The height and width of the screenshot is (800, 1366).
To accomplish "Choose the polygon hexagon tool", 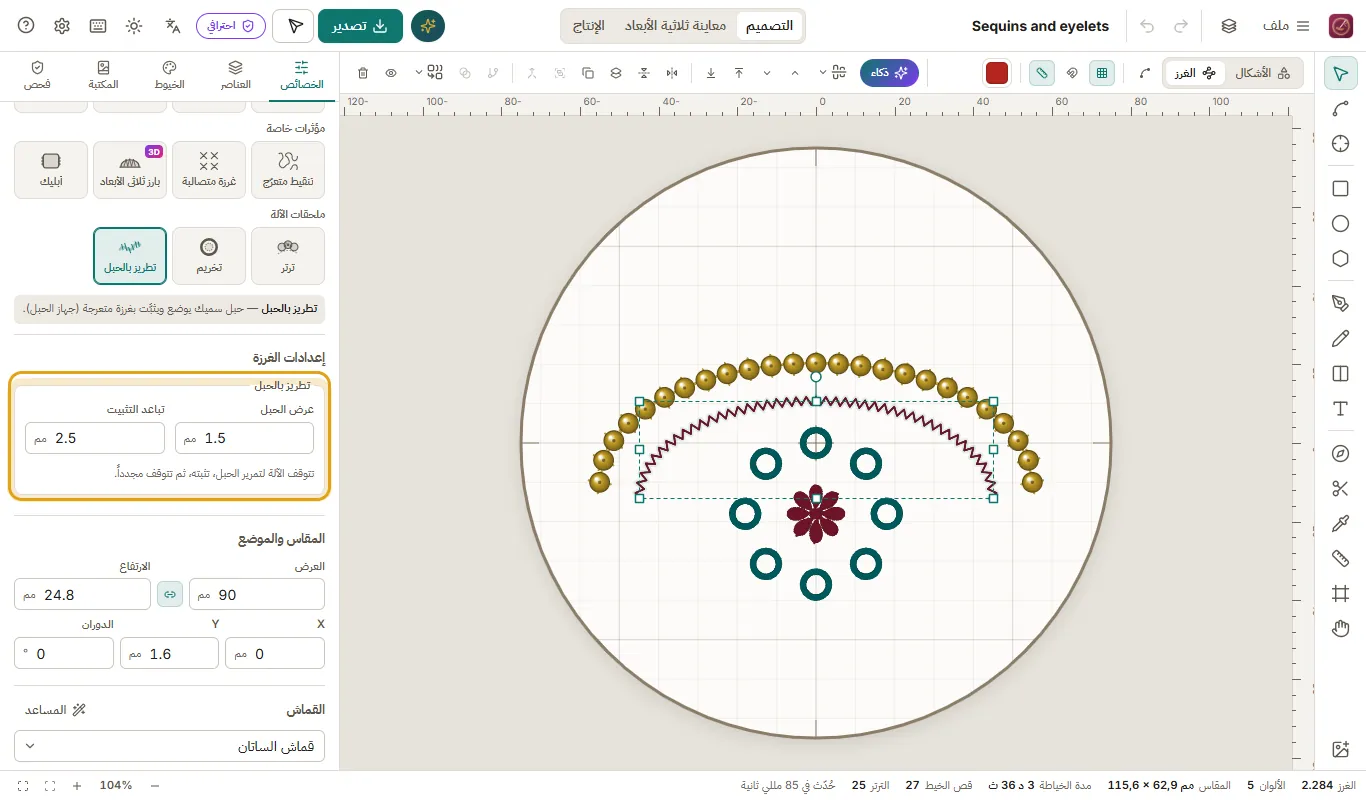I will (x=1341, y=258).
